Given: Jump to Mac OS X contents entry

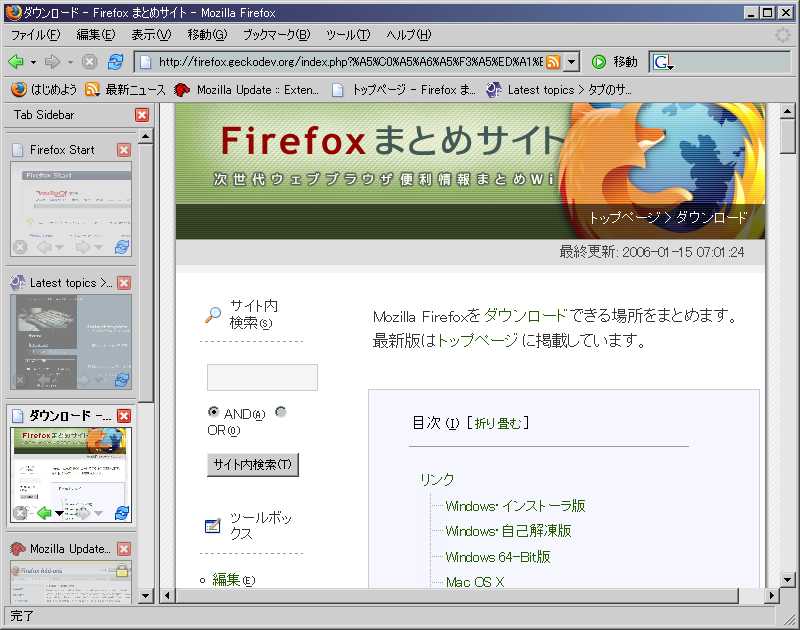Looking at the screenshot, I should (x=474, y=582).
